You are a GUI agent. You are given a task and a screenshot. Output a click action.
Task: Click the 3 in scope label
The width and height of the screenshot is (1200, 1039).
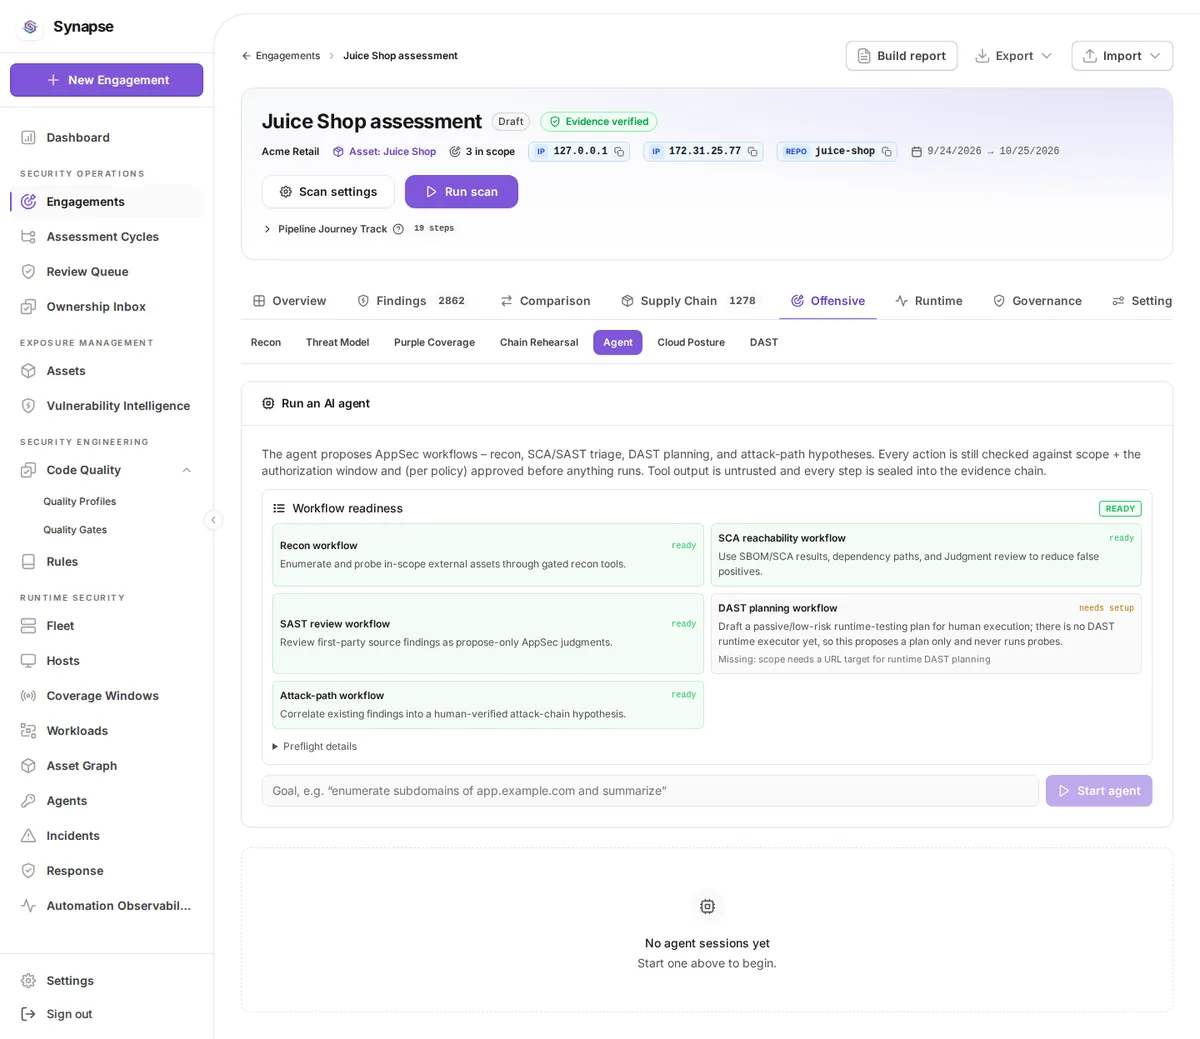coord(482,152)
